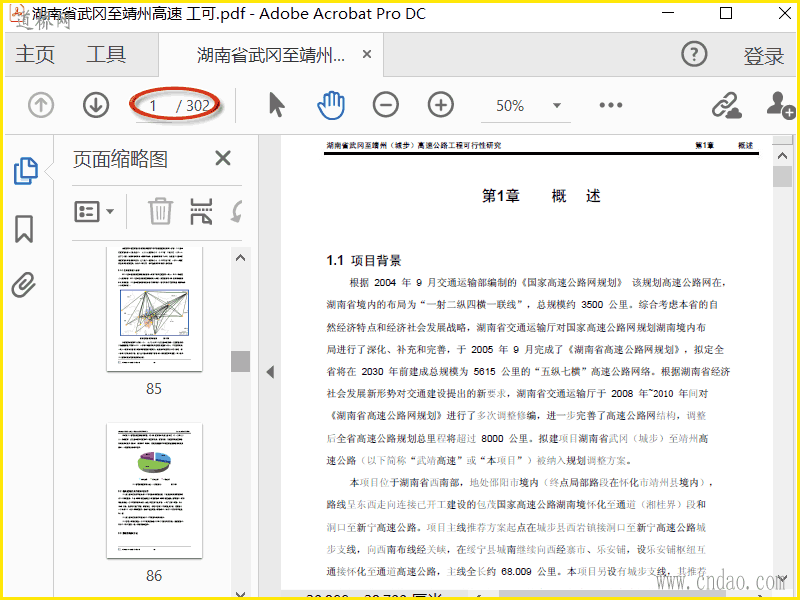Viewport: 800px width, 600px height.
Task: Maximize the Acrobat window
Action: coord(726,13)
